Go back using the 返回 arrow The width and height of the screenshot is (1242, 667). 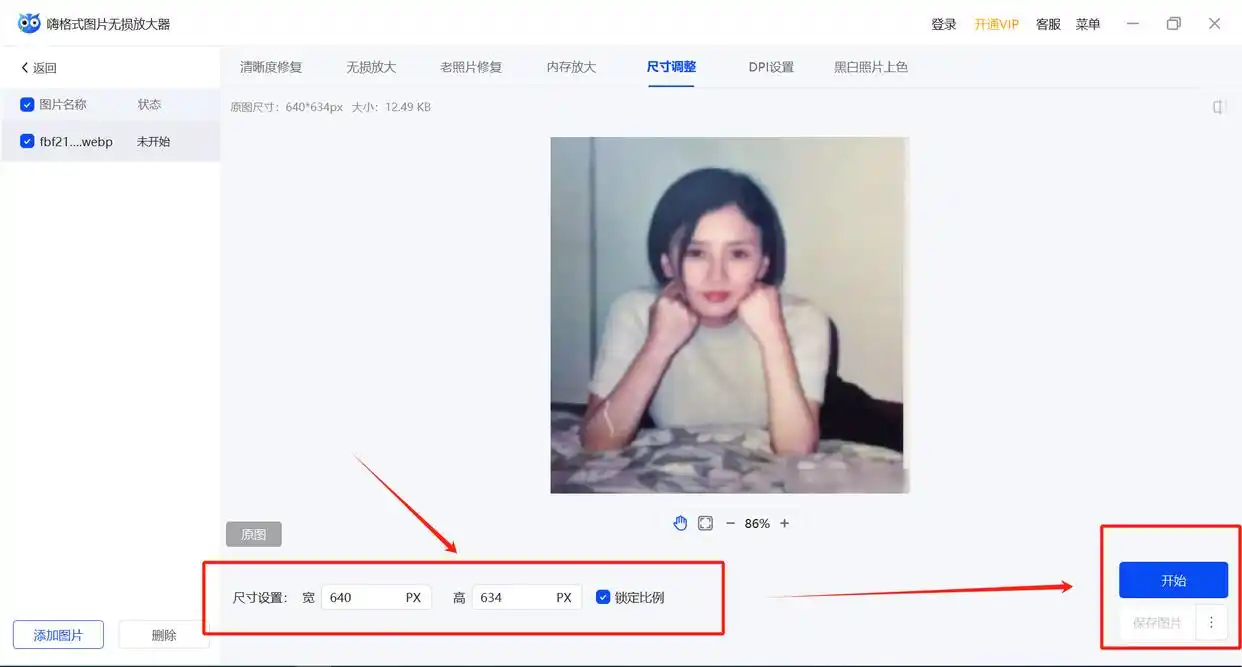click(x=38, y=68)
